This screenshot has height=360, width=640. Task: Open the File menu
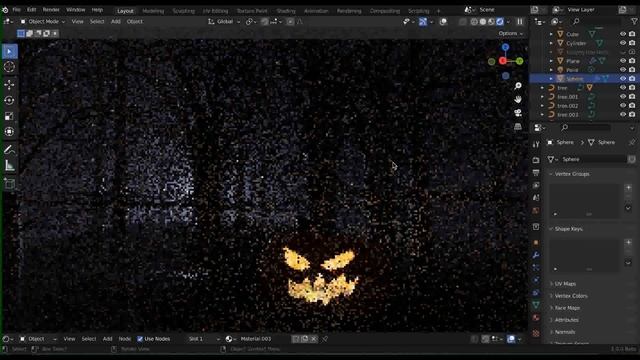click(x=16, y=9)
